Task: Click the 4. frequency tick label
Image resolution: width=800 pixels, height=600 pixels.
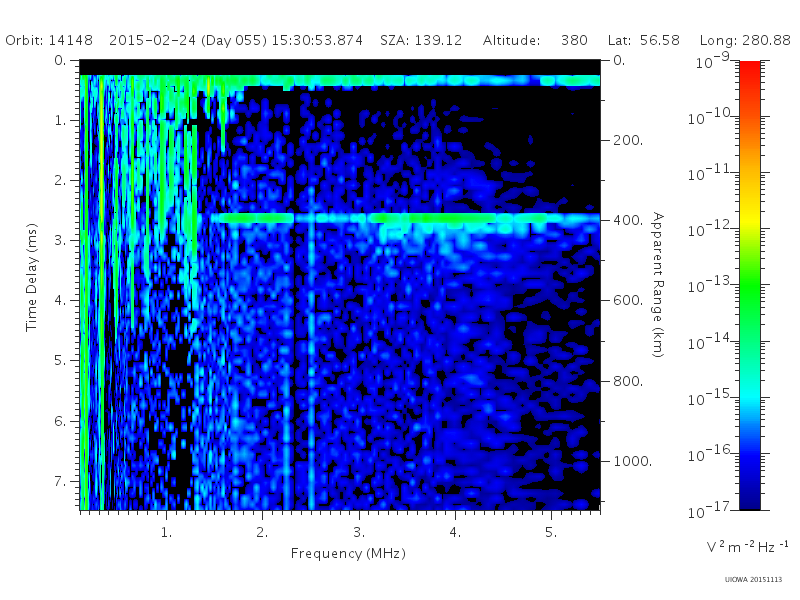Action: pos(455,532)
